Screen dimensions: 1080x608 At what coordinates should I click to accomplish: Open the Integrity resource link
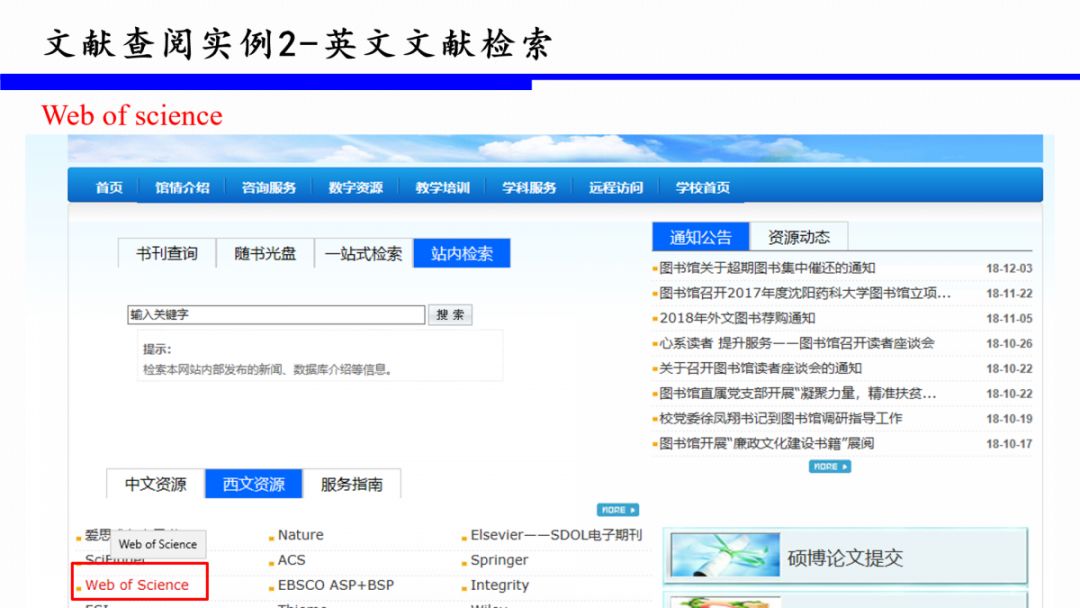coord(500,585)
